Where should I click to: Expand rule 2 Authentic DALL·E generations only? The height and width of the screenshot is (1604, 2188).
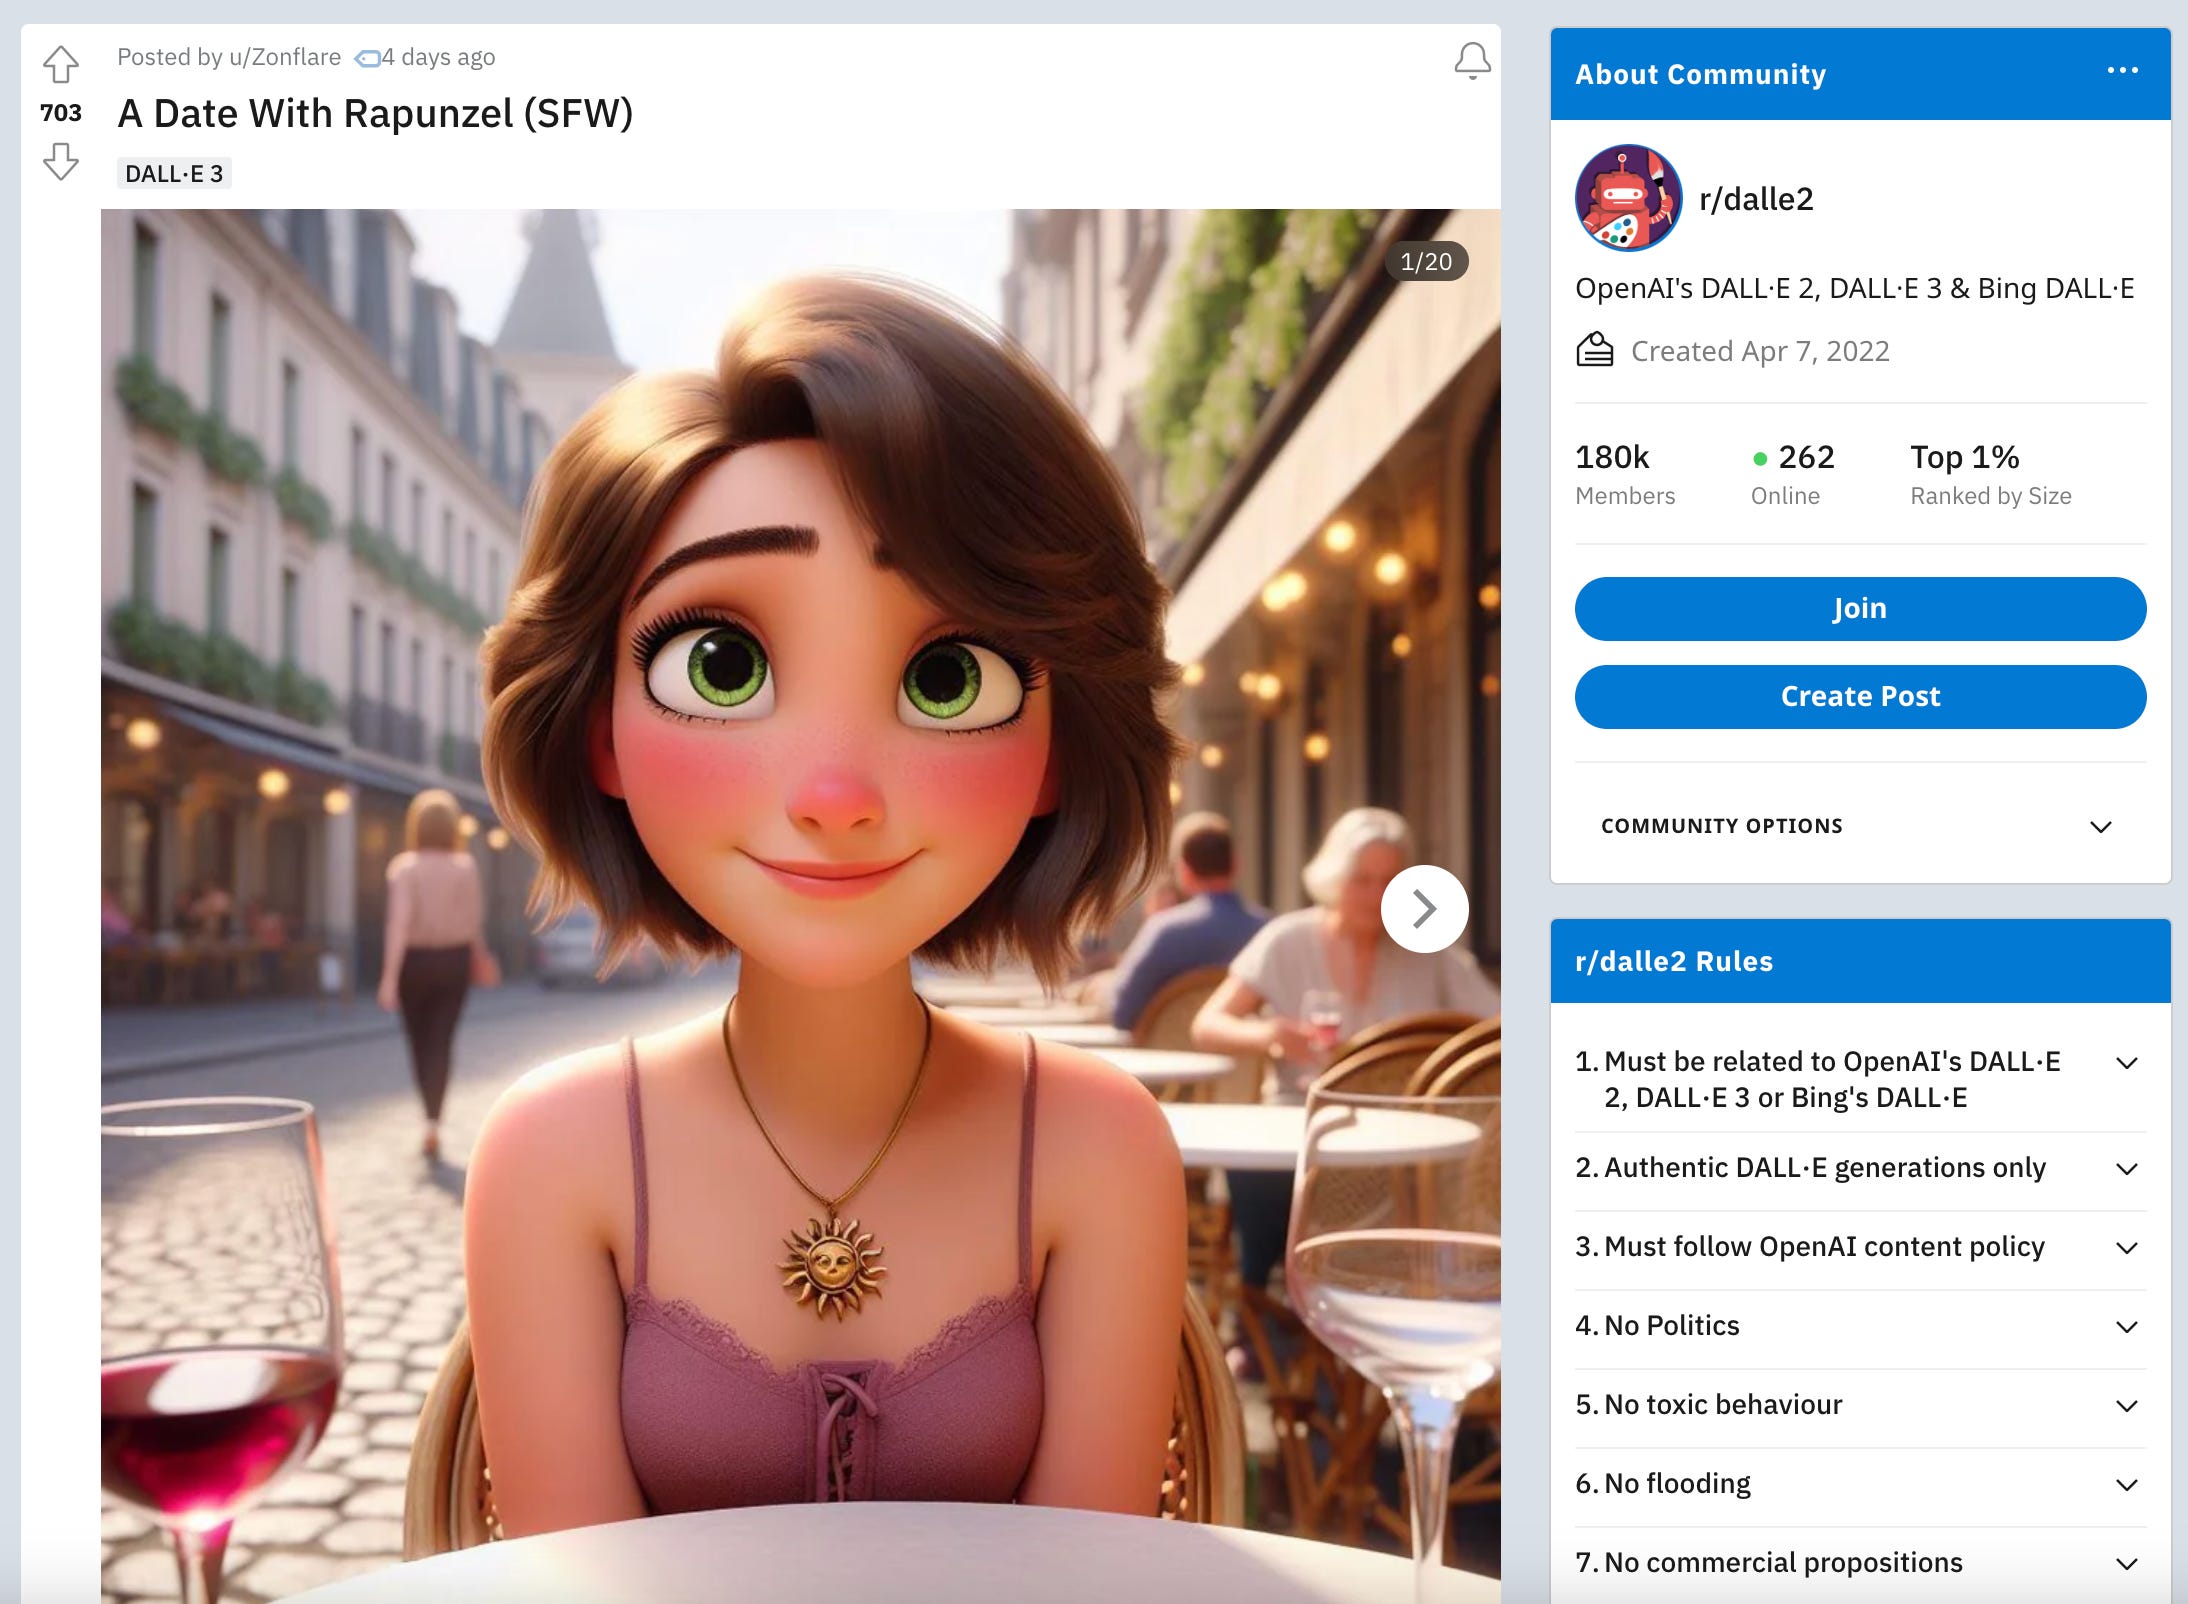[x=2127, y=1168]
